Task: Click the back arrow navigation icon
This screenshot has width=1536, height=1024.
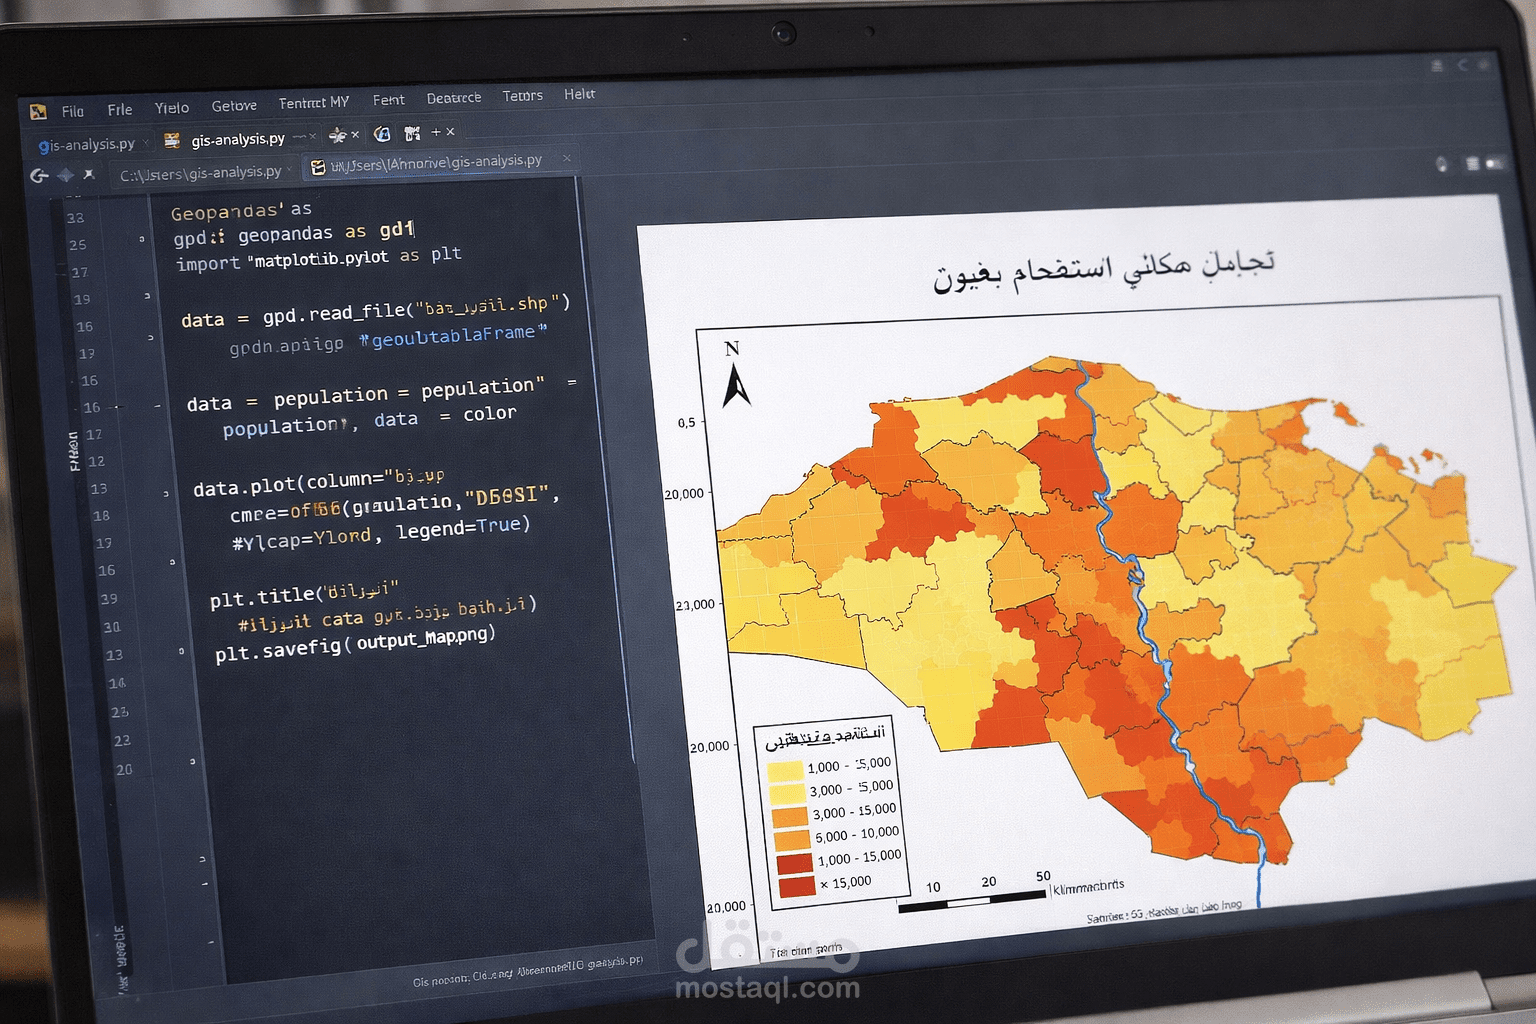Action: pos(39,176)
